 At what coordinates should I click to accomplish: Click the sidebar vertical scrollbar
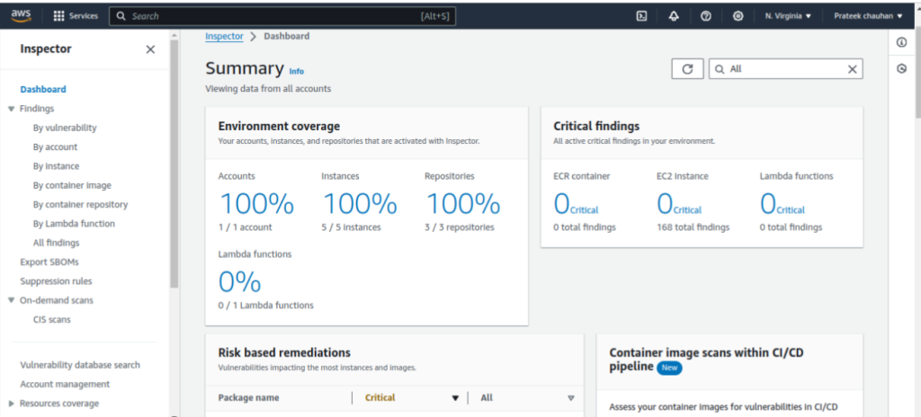pyautogui.click(x=174, y=164)
